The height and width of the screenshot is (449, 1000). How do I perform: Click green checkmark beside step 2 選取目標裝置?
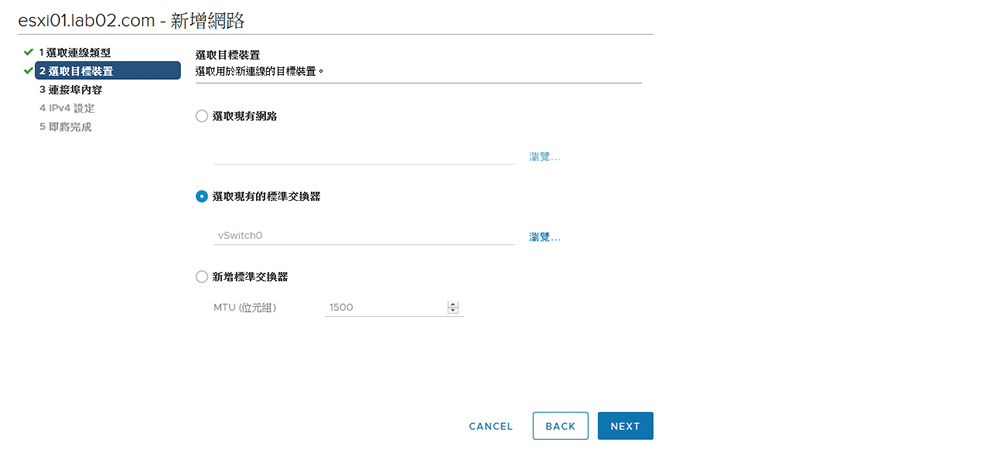(27, 70)
